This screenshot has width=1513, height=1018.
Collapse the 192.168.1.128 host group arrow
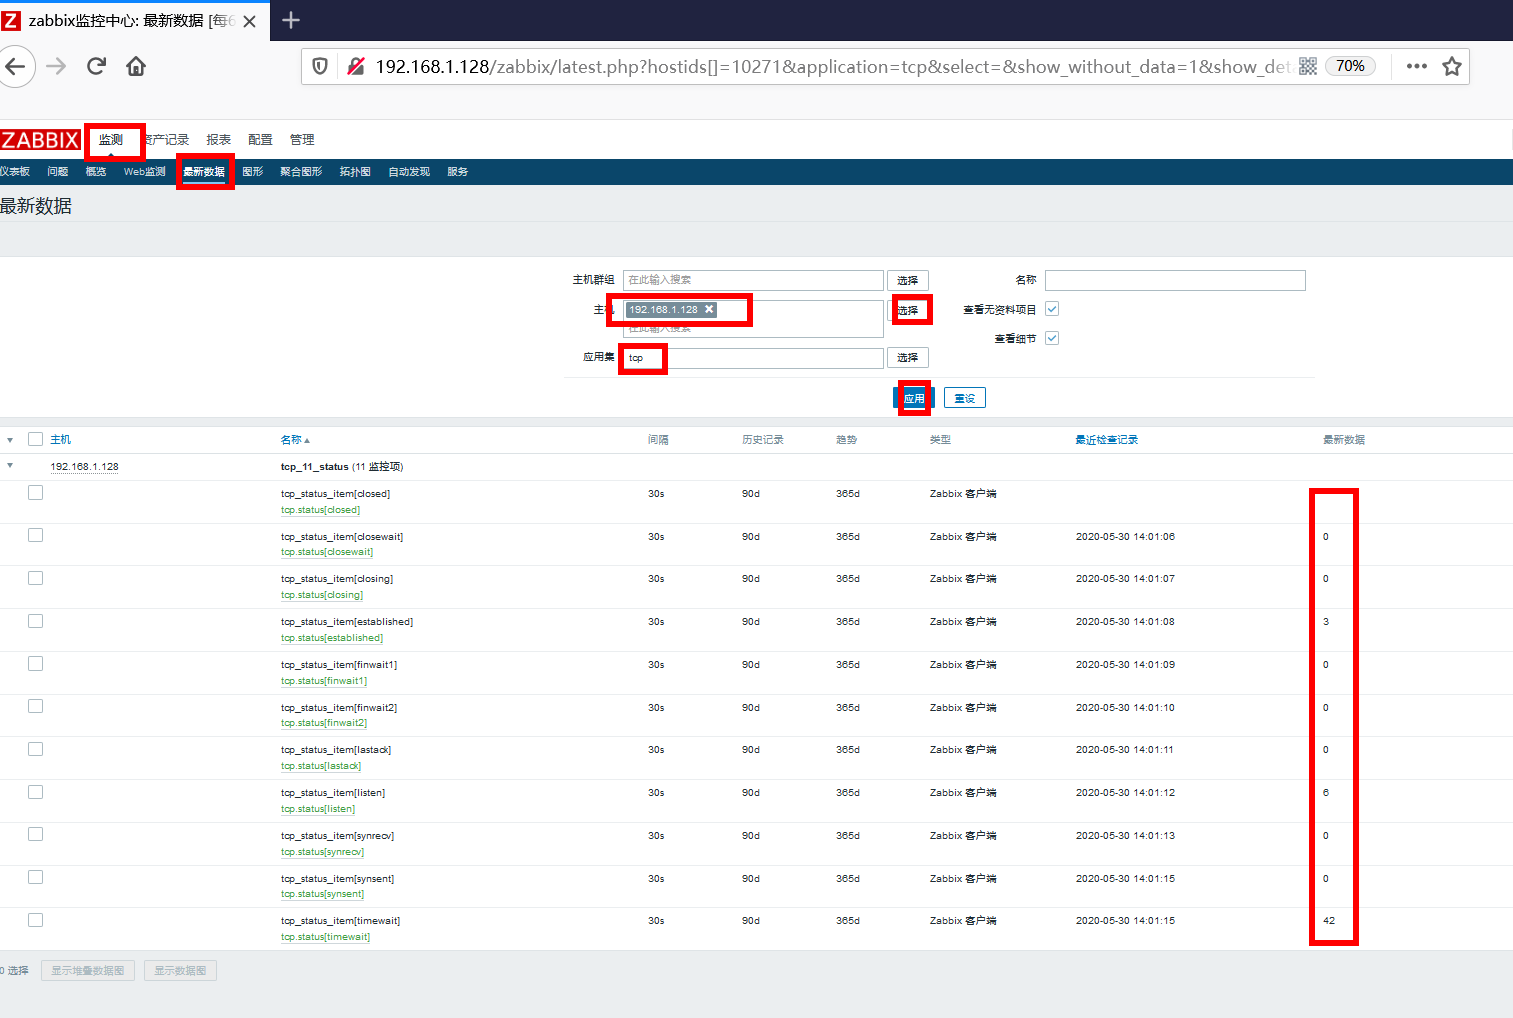(x=10, y=466)
